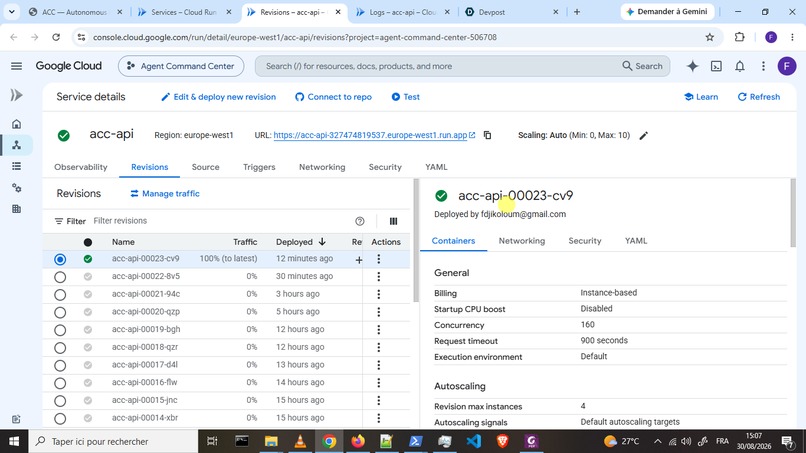Select revision acc-api-00016-flw radio button

click(x=60, y=383)
